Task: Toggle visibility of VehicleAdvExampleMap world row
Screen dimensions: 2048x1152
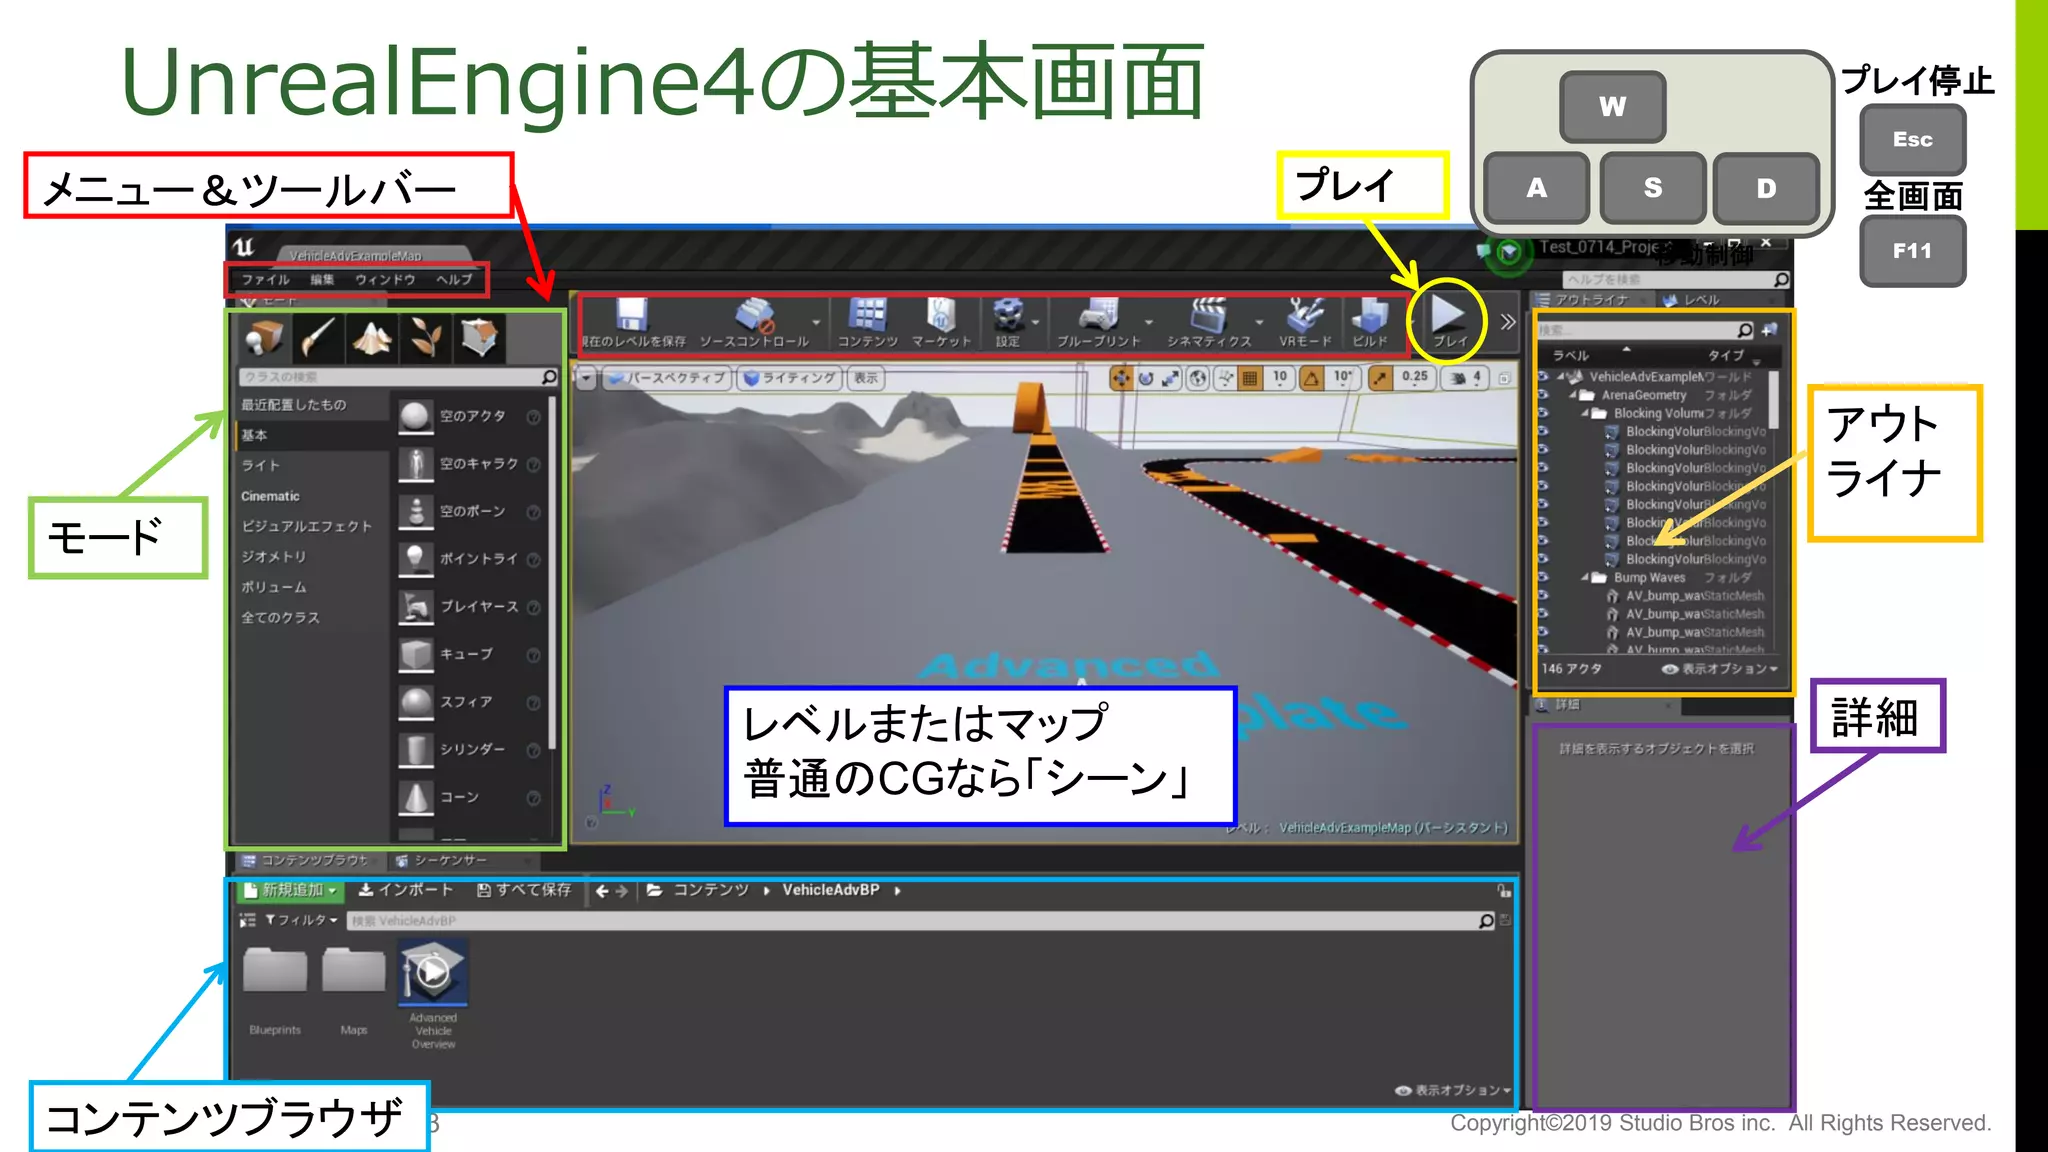Action: coord(1543,377)
